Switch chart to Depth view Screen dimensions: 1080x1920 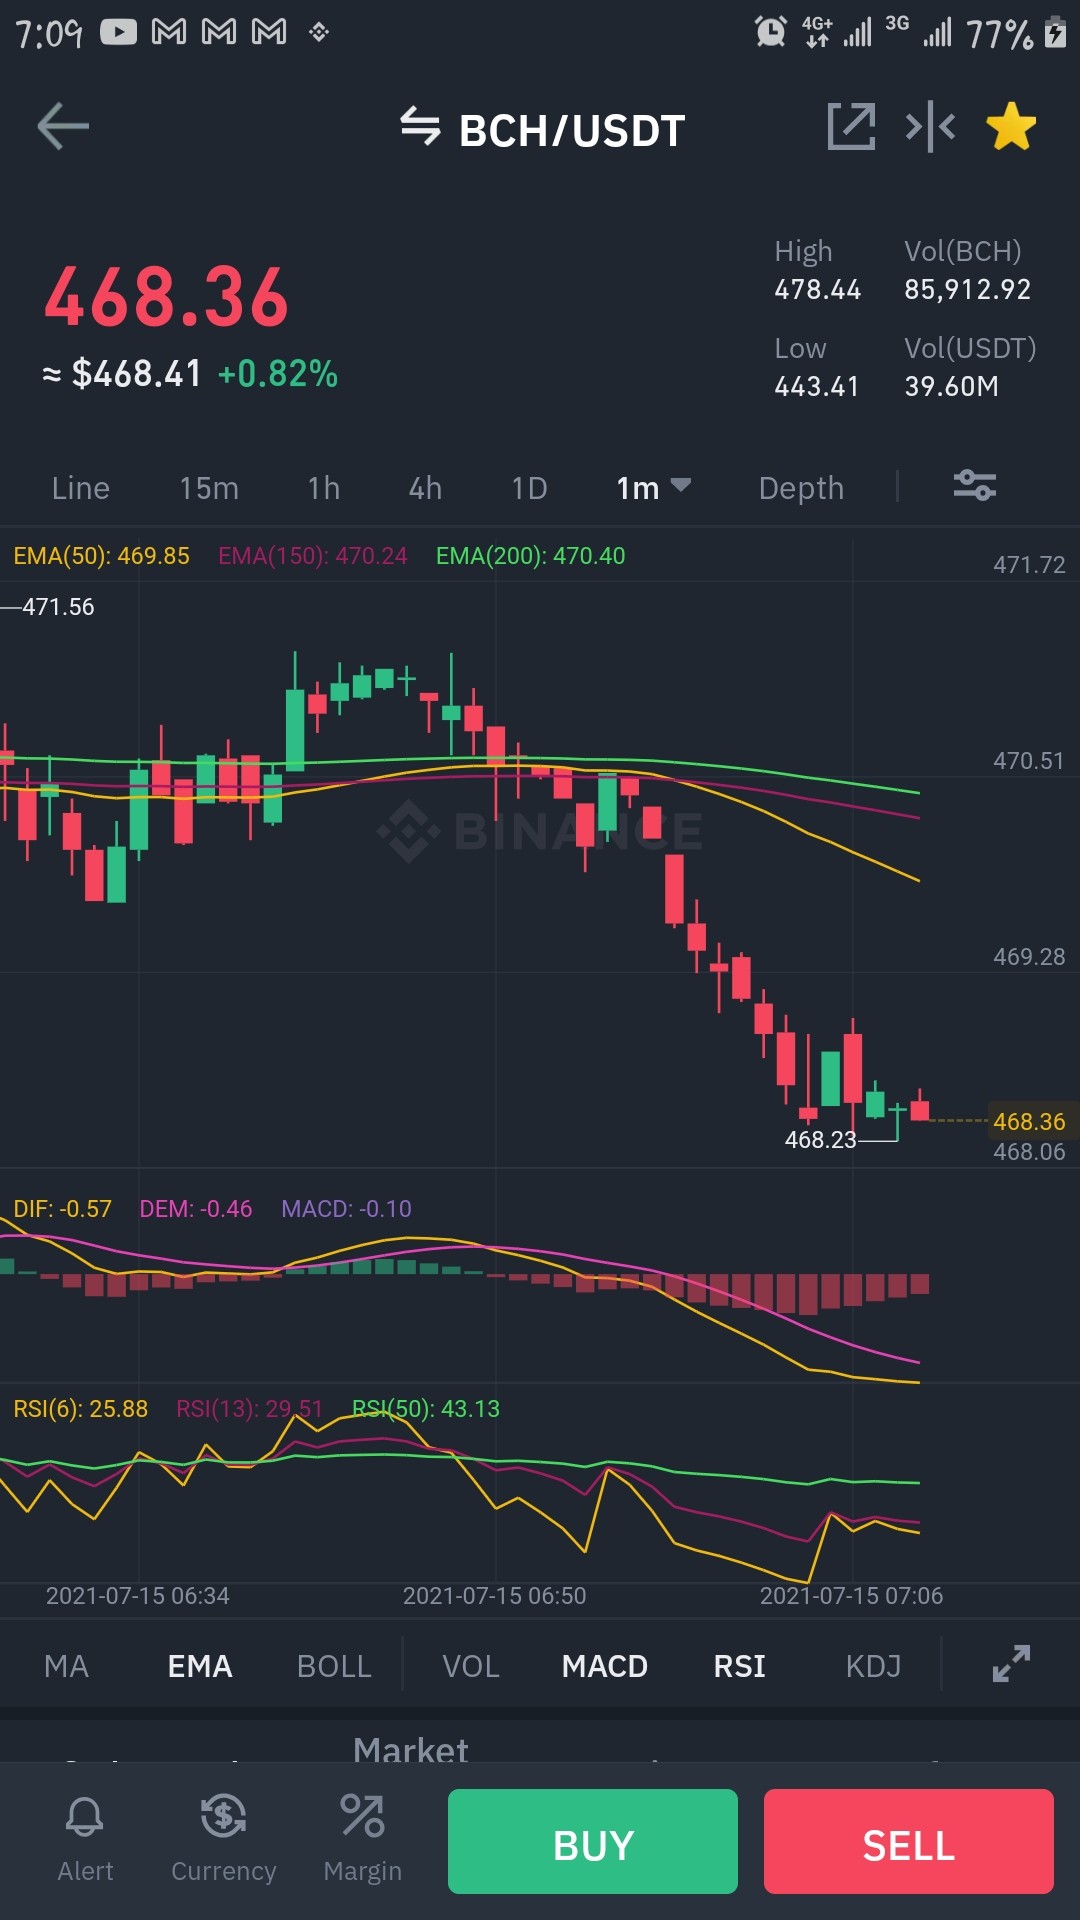[x=801, y=488]
